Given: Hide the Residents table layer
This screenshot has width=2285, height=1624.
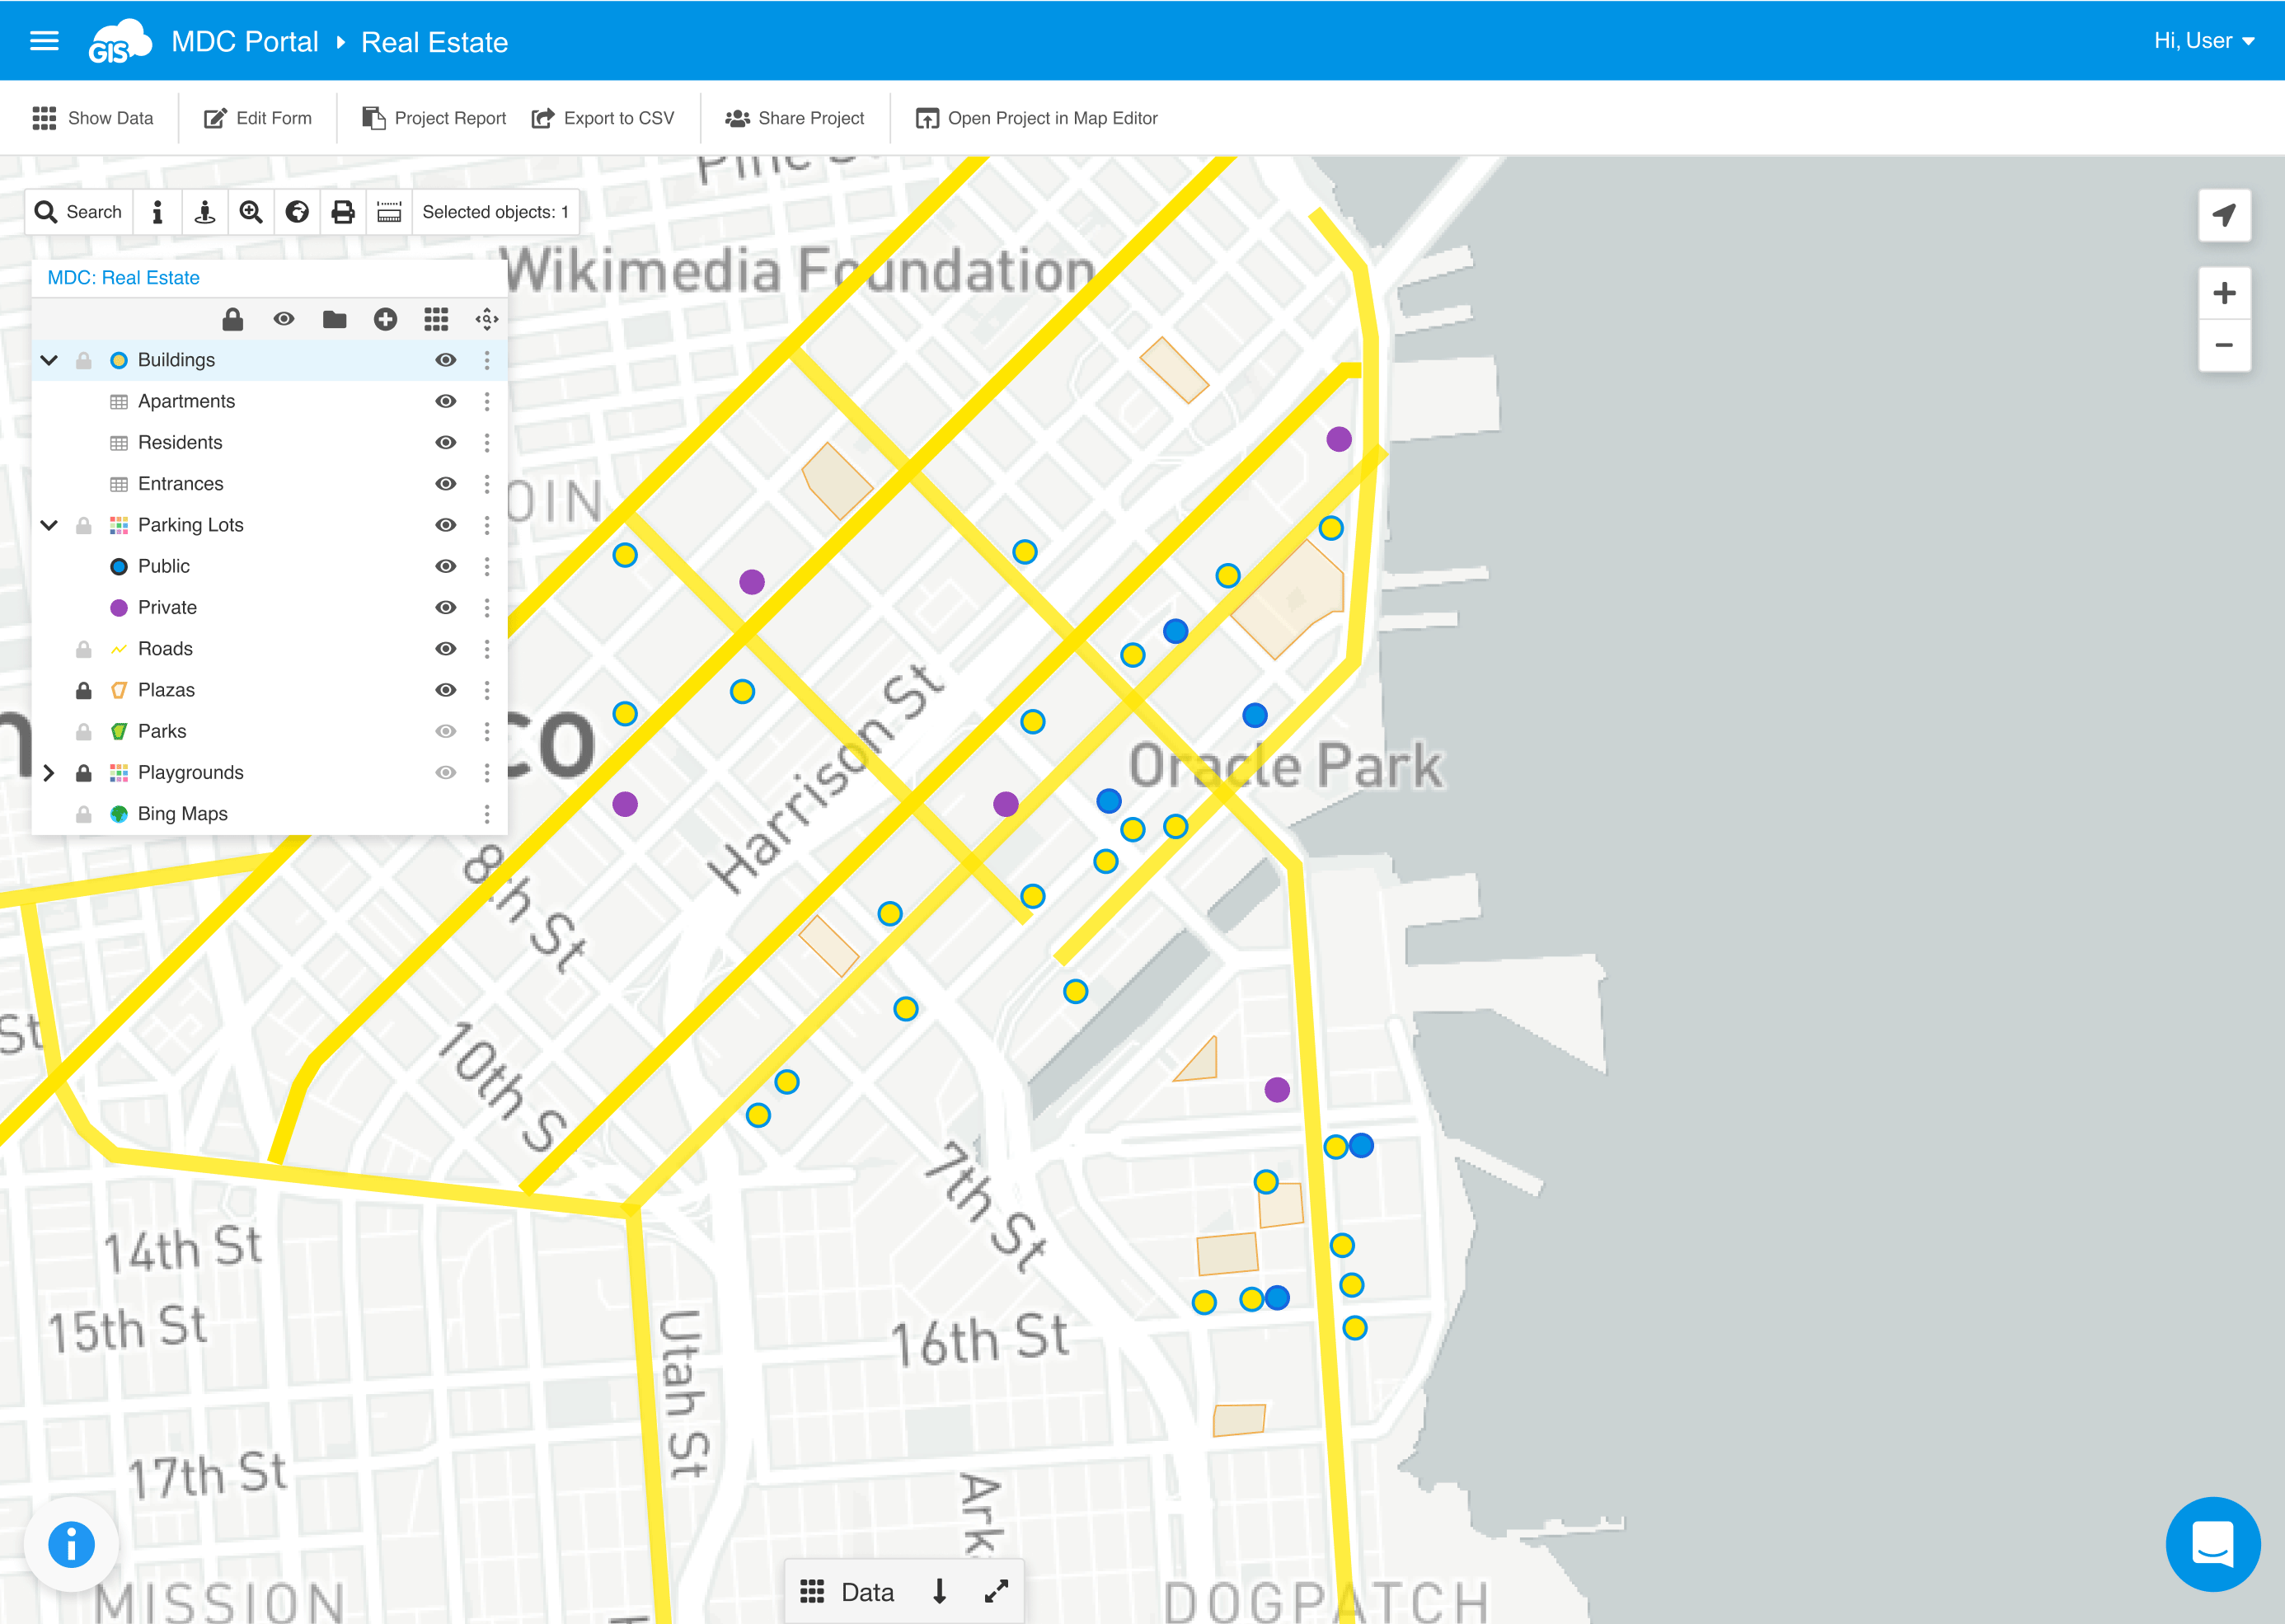Looking at the screenshot, I should tap(446, 442).
